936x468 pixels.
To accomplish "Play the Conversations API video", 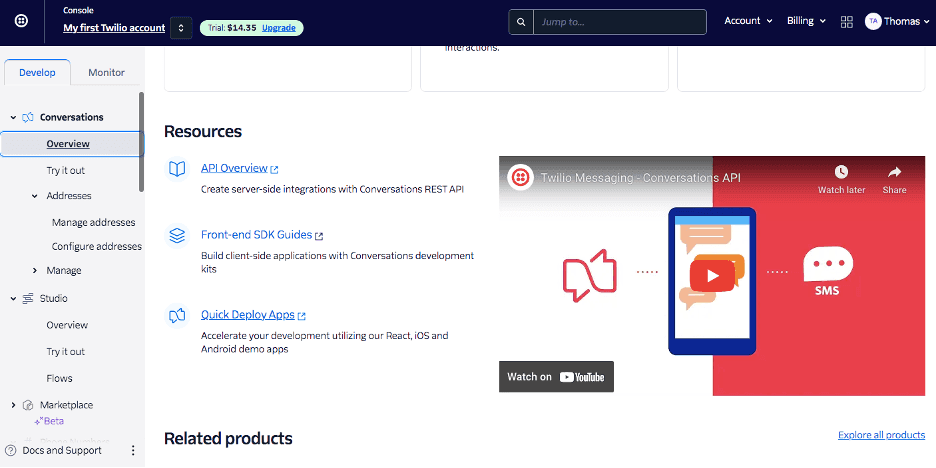I will 712,276.
